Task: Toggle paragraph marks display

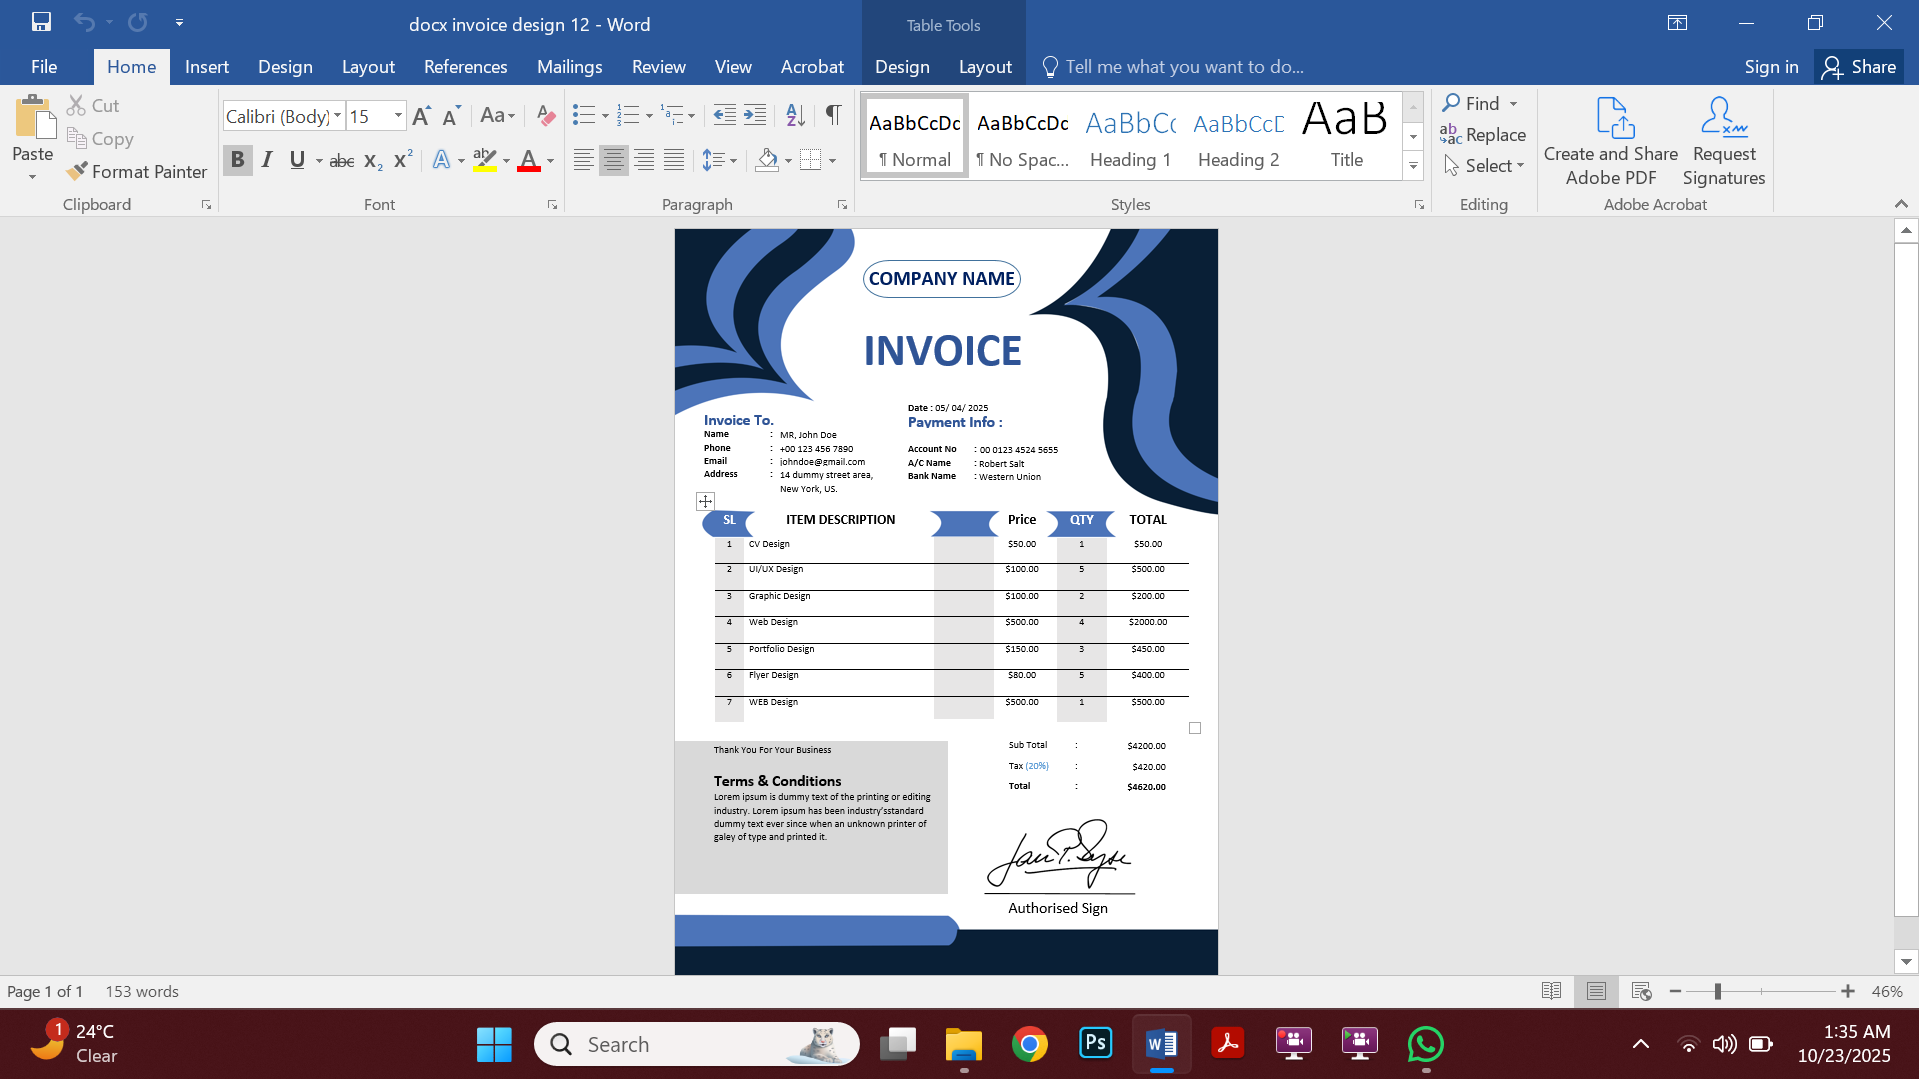Action: tap(833, 115)
